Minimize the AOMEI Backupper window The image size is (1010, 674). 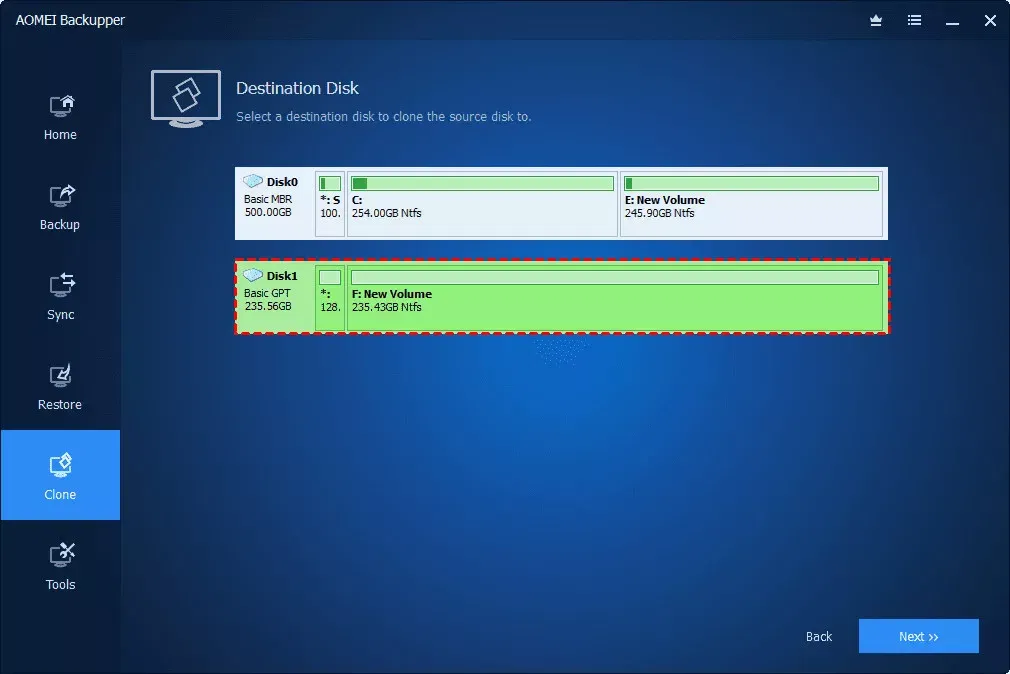point(953,21)
